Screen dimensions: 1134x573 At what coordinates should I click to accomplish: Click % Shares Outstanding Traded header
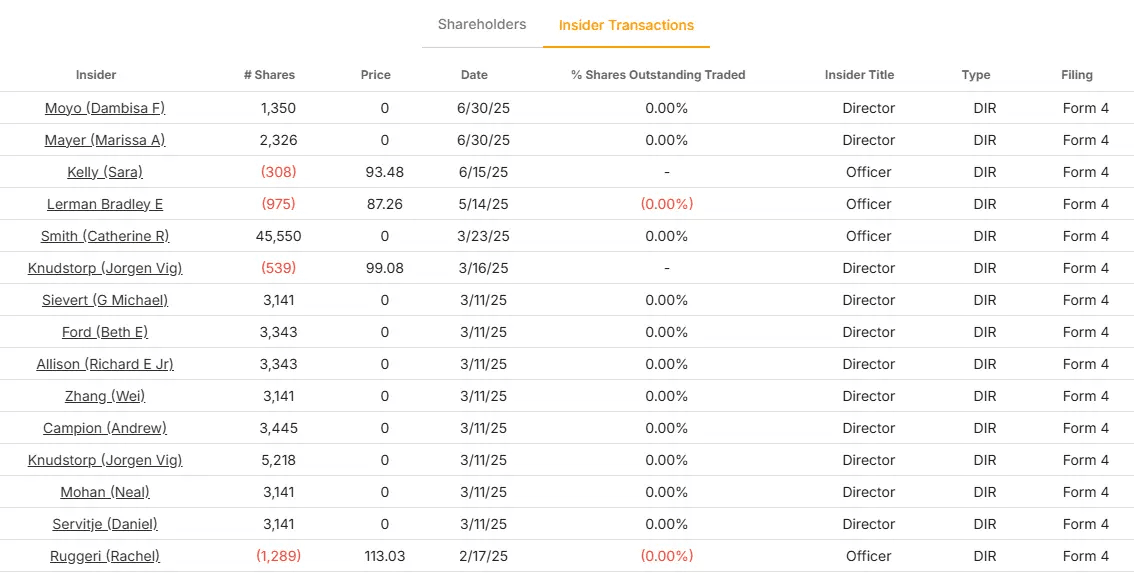pyautogui.click(x=658, y=75)
